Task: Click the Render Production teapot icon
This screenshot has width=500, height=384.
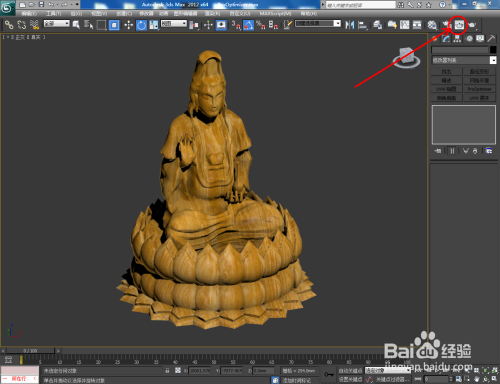Action: pyautogui.click(x=472, y=25)
